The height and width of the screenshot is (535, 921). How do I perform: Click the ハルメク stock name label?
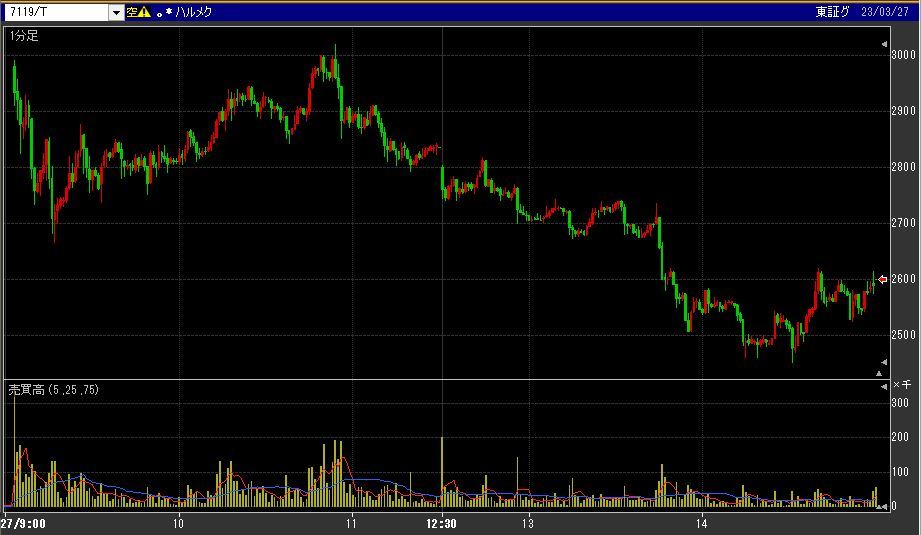195,12
